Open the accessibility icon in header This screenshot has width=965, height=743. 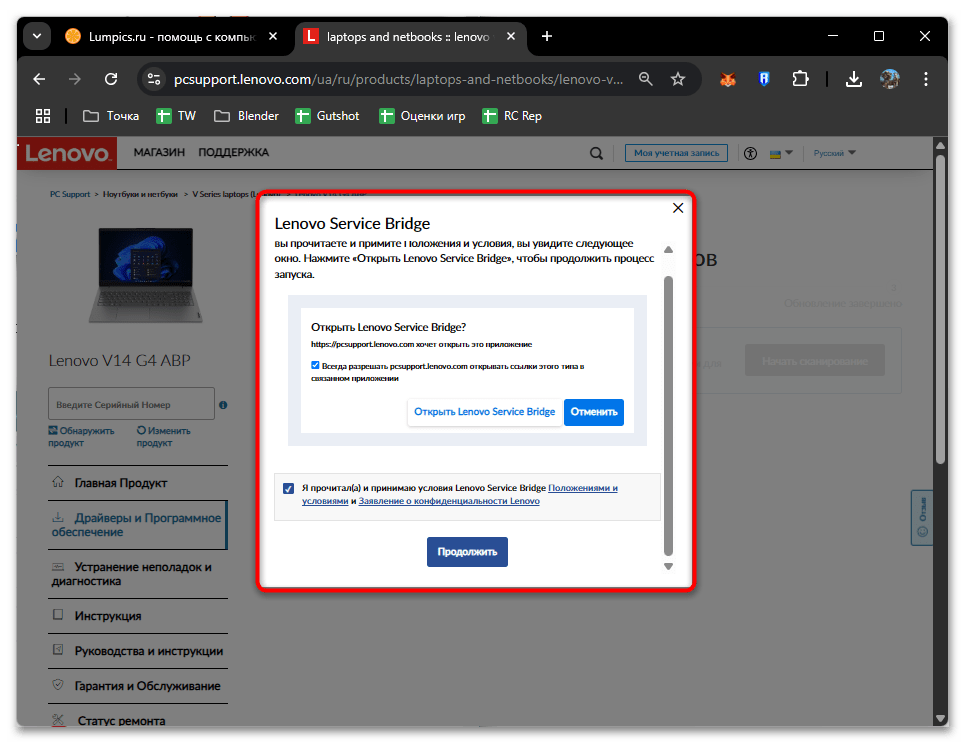[750, 153]
